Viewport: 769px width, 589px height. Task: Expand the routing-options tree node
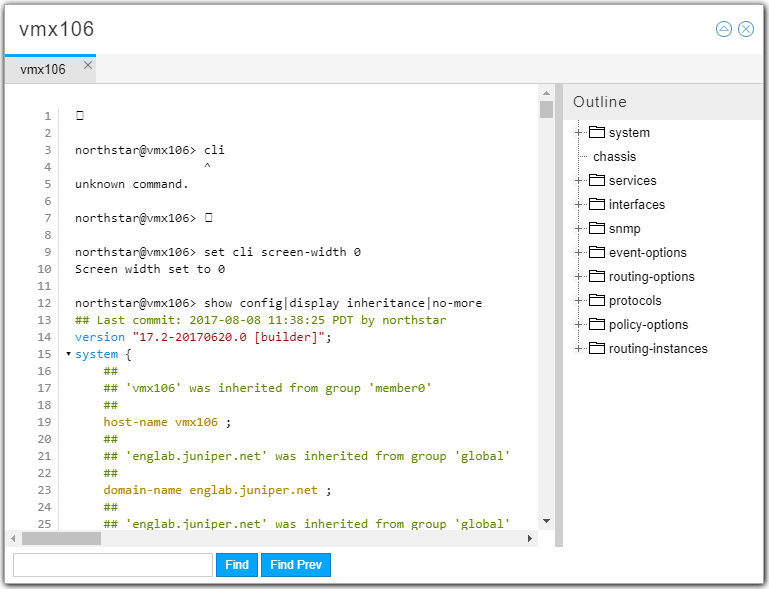pos(579,277)
